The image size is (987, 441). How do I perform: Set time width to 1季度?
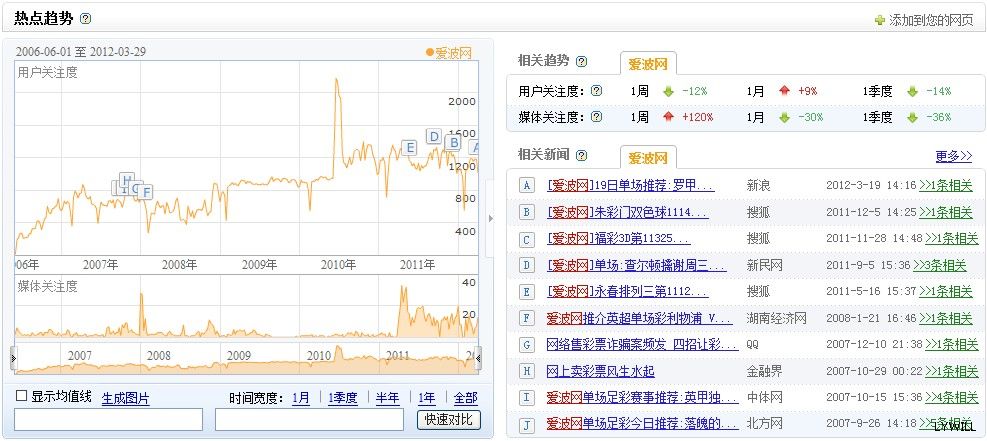pyautogui.click(x=342, y=398)
